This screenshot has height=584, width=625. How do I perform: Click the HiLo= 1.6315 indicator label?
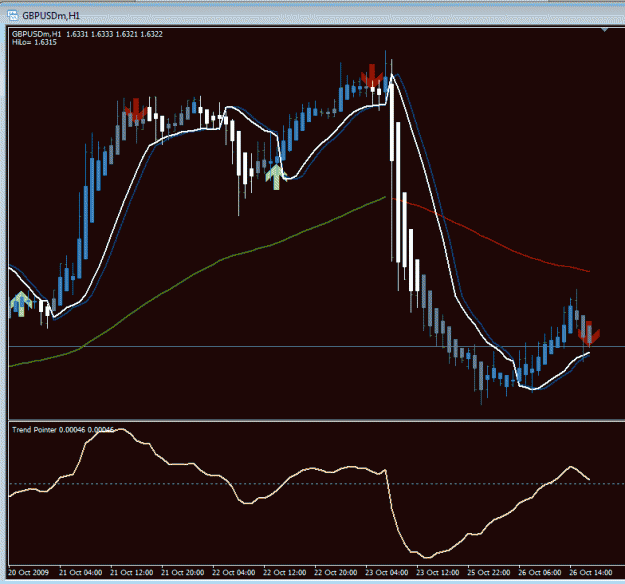34,42
